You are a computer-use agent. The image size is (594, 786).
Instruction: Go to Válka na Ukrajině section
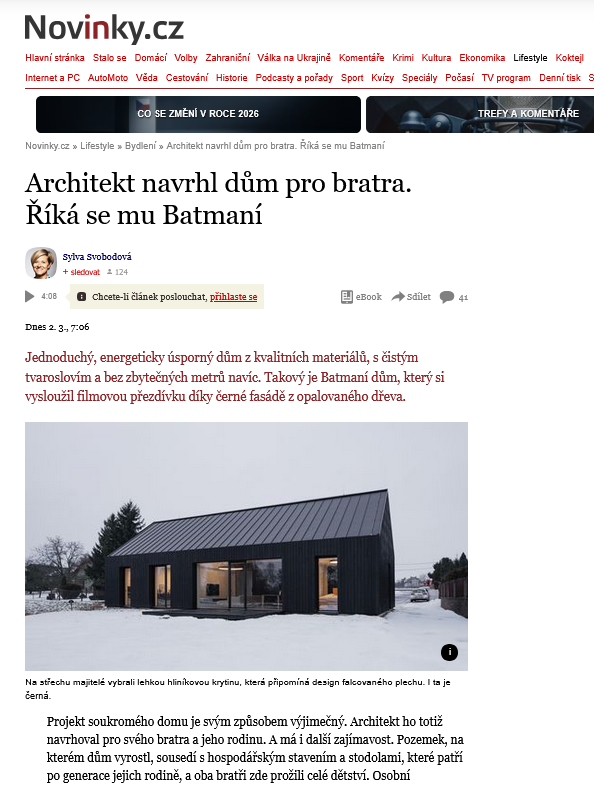[294, 58]
